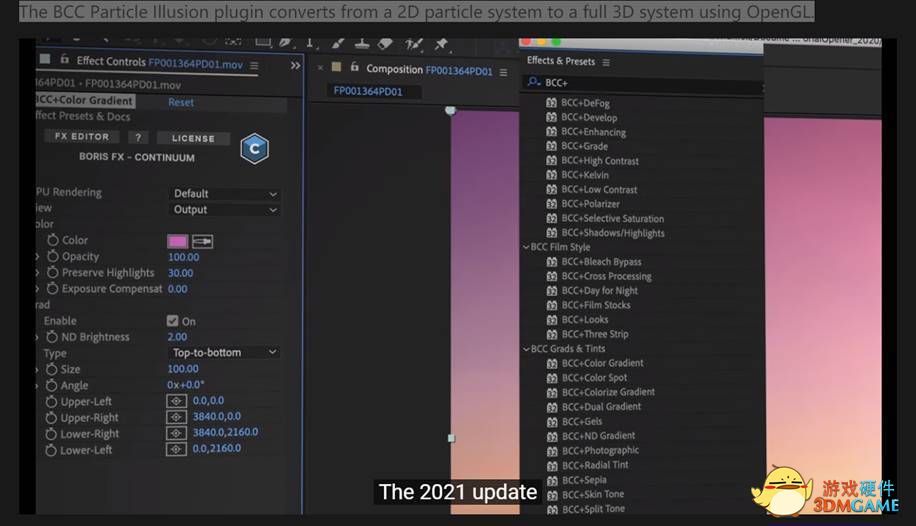
Task: Select the Pen tool in toolbar
Action: tap(286, 42)
